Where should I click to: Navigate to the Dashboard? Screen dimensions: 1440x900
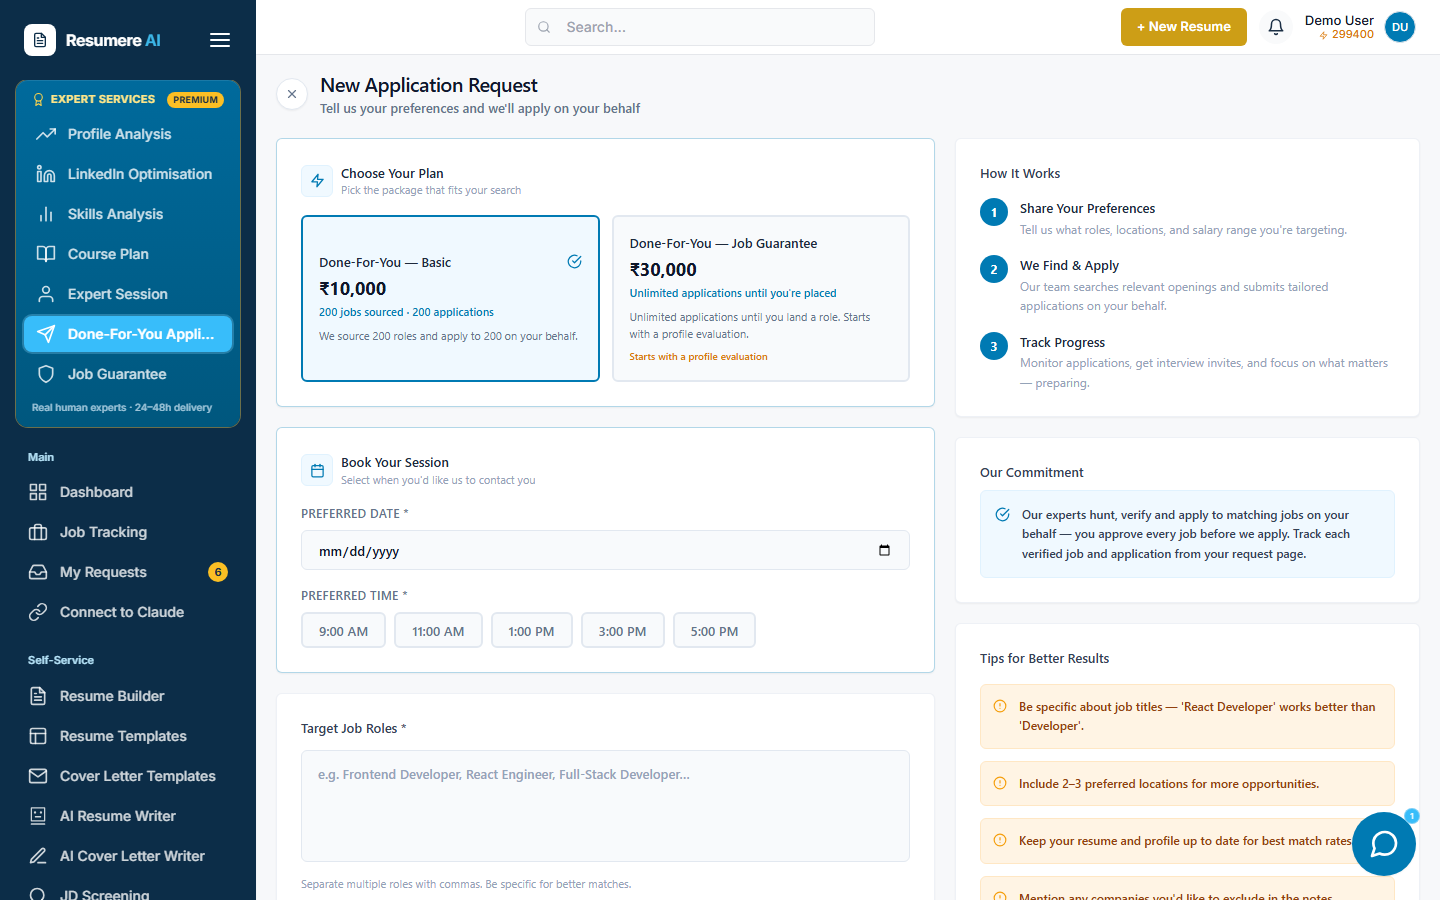click(128, 492)
